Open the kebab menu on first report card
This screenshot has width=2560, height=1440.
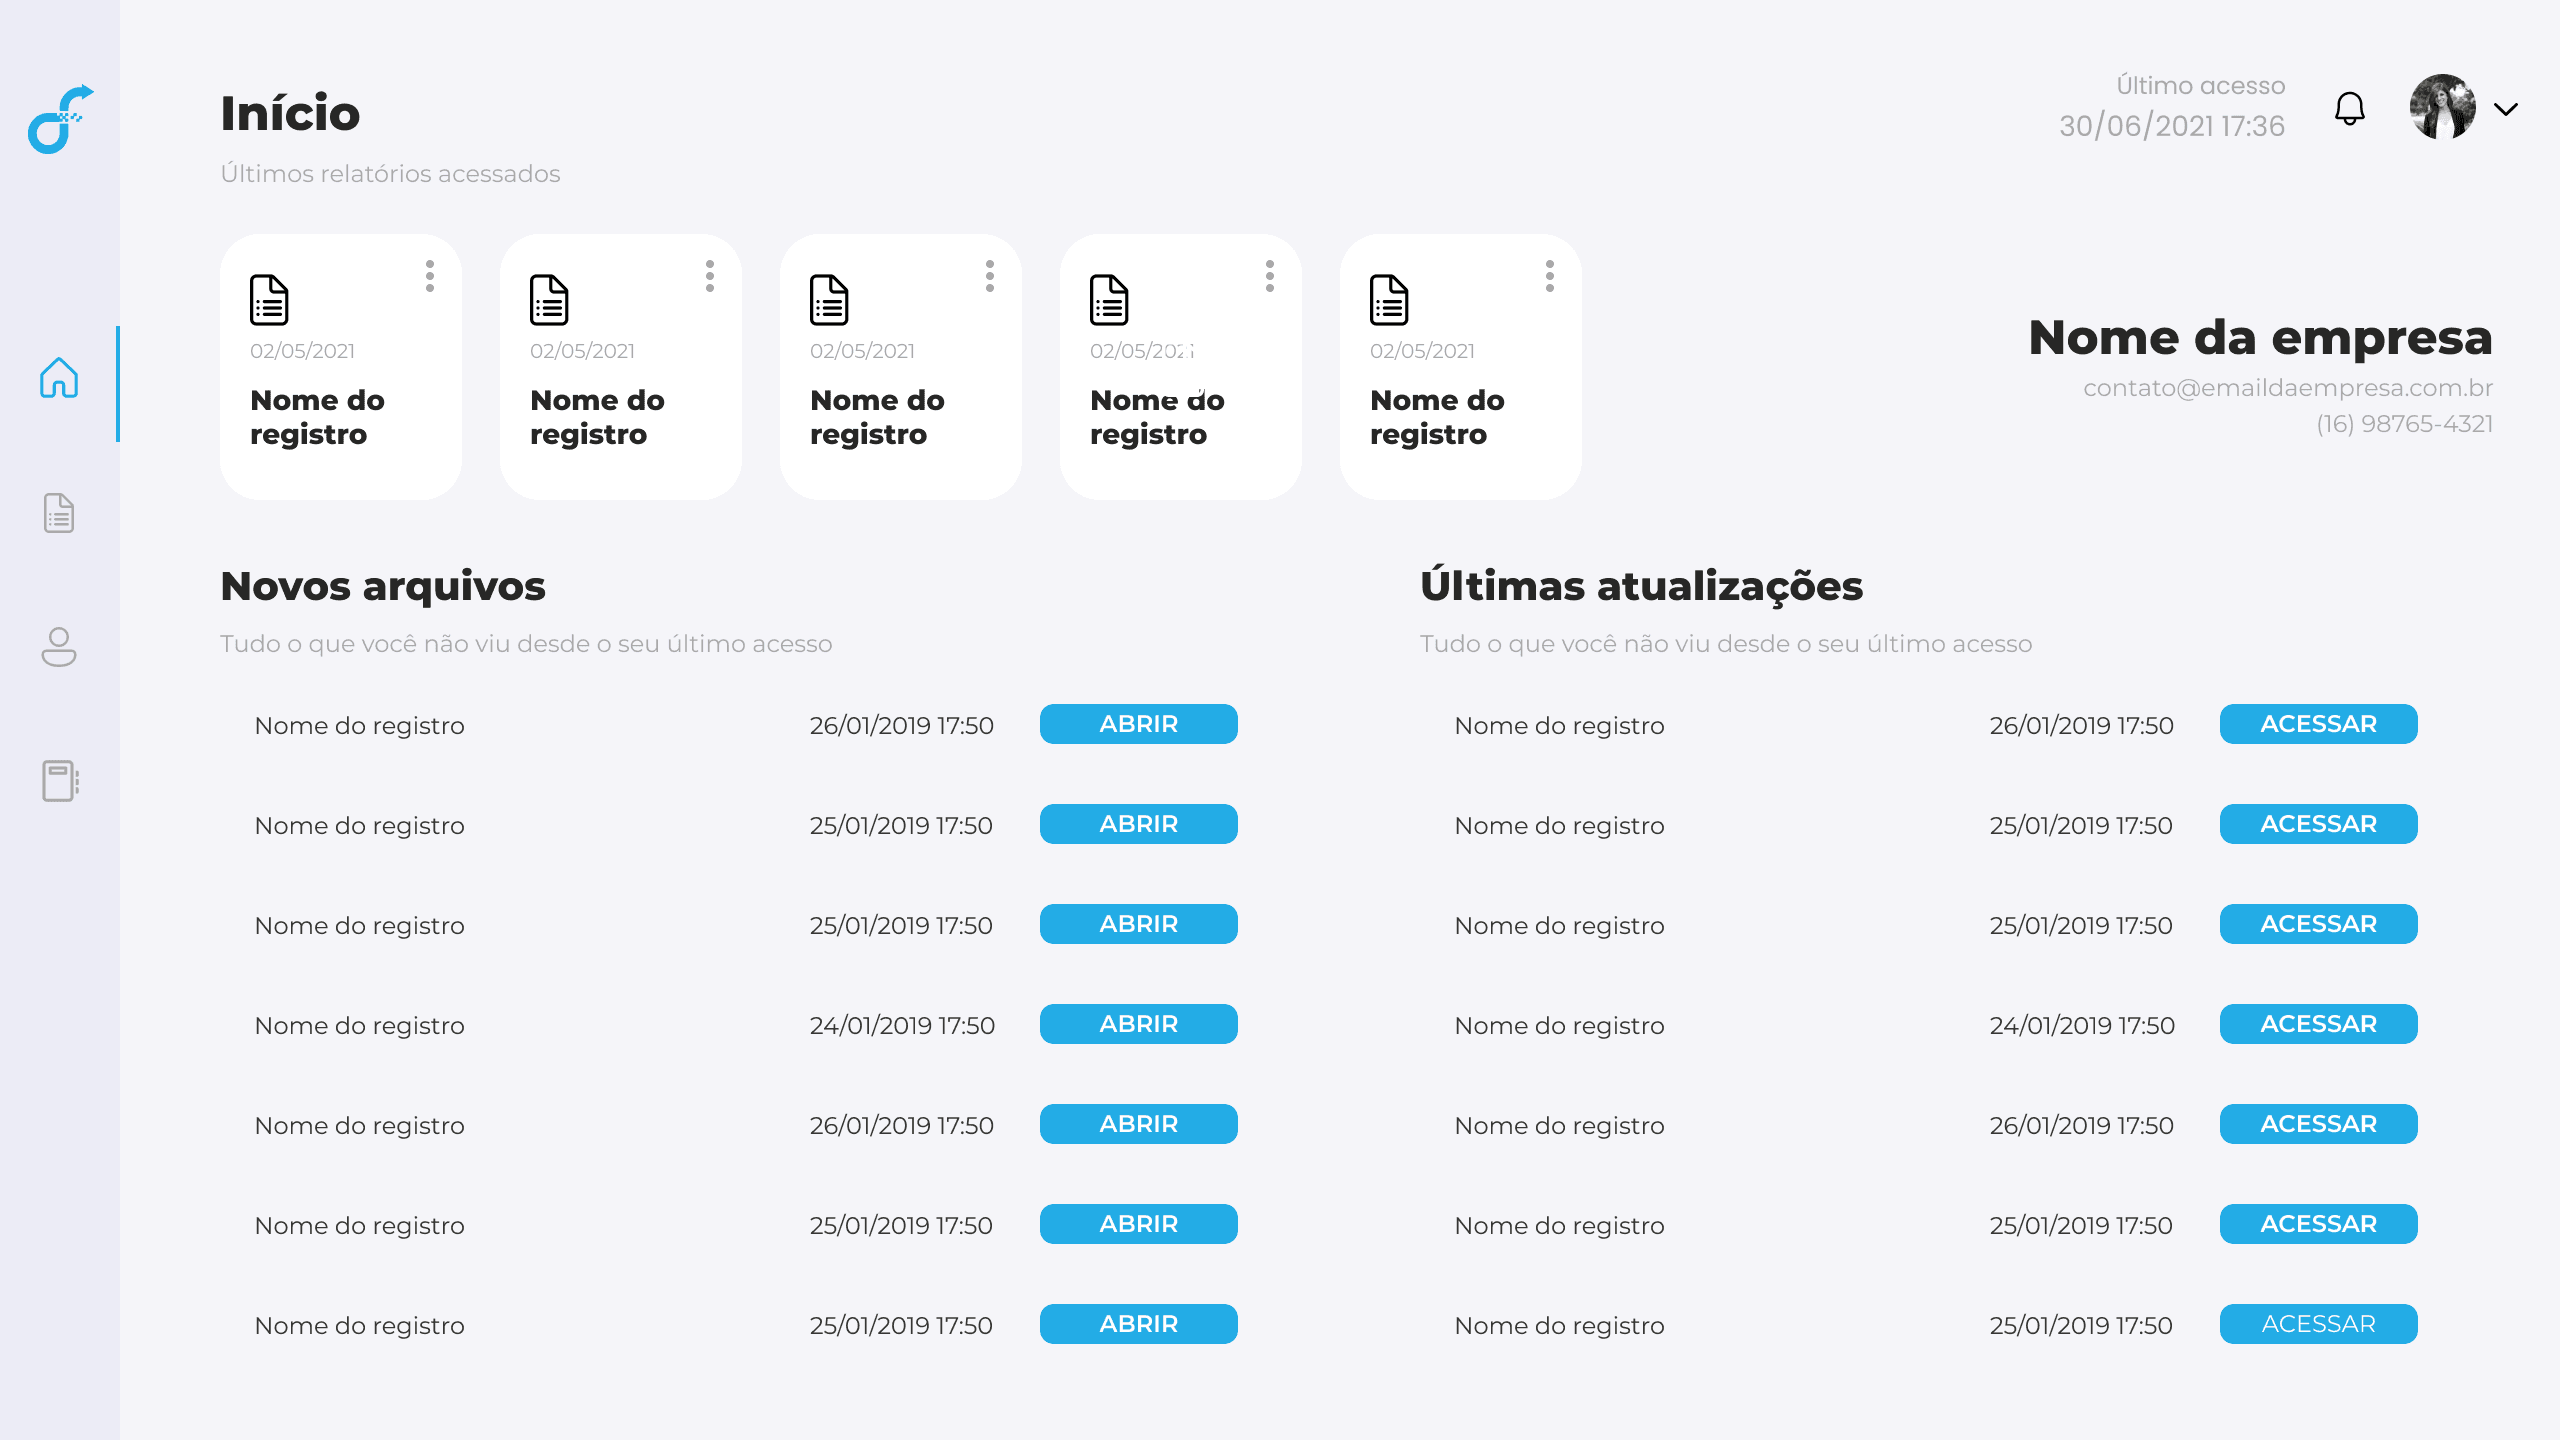430,277
